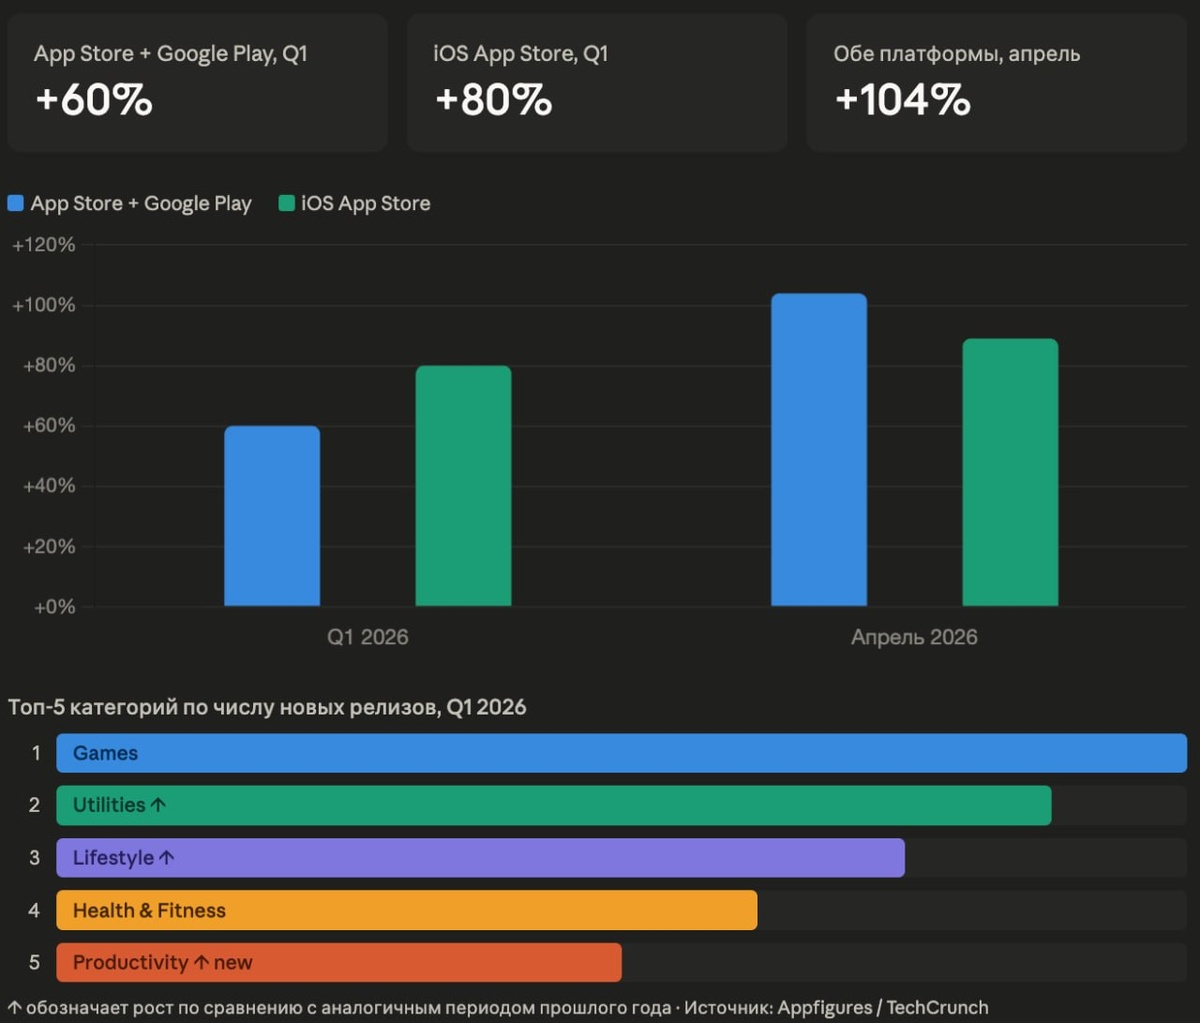The height and width of the screenshot is (1023, 1200).
Task: Select the Games category bar
Action: [621, 753]
